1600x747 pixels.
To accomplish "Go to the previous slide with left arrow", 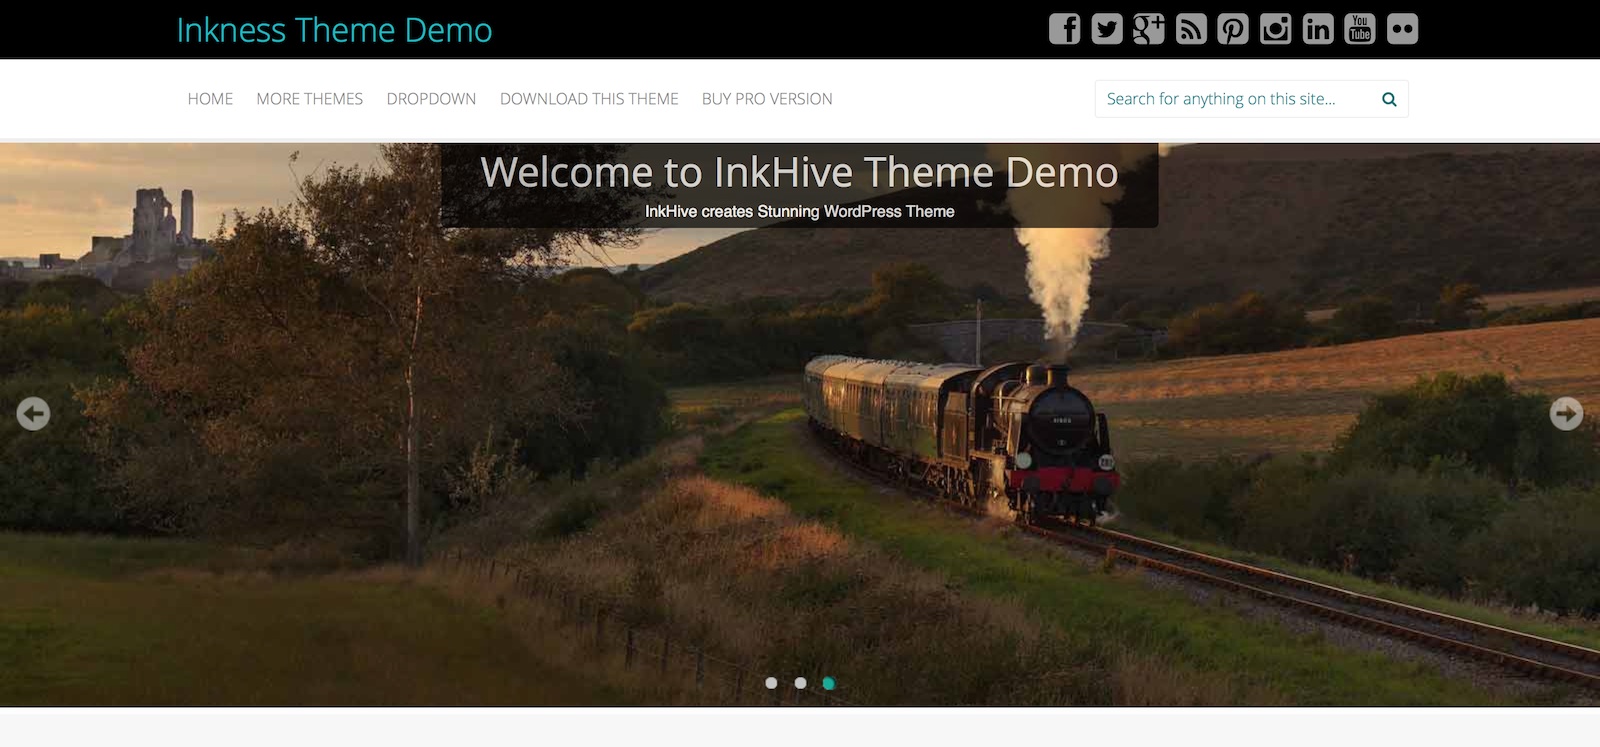I will [33, 413].
